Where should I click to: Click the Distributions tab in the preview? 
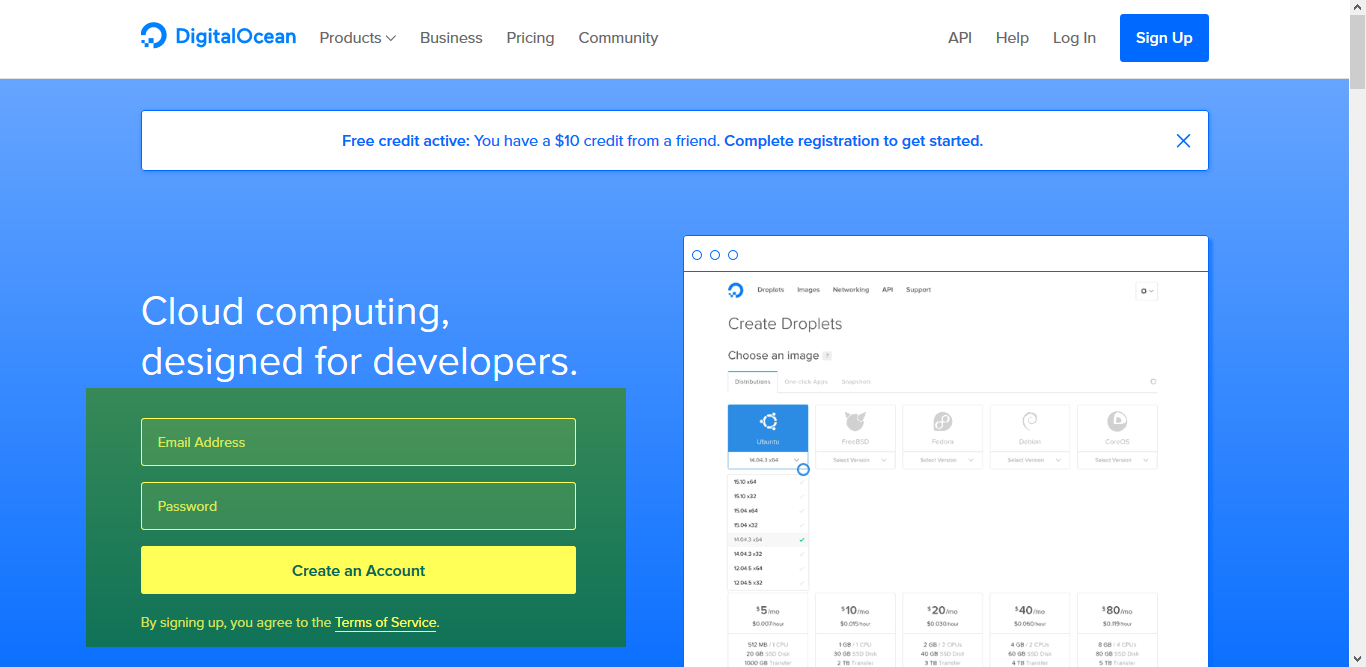753,382
